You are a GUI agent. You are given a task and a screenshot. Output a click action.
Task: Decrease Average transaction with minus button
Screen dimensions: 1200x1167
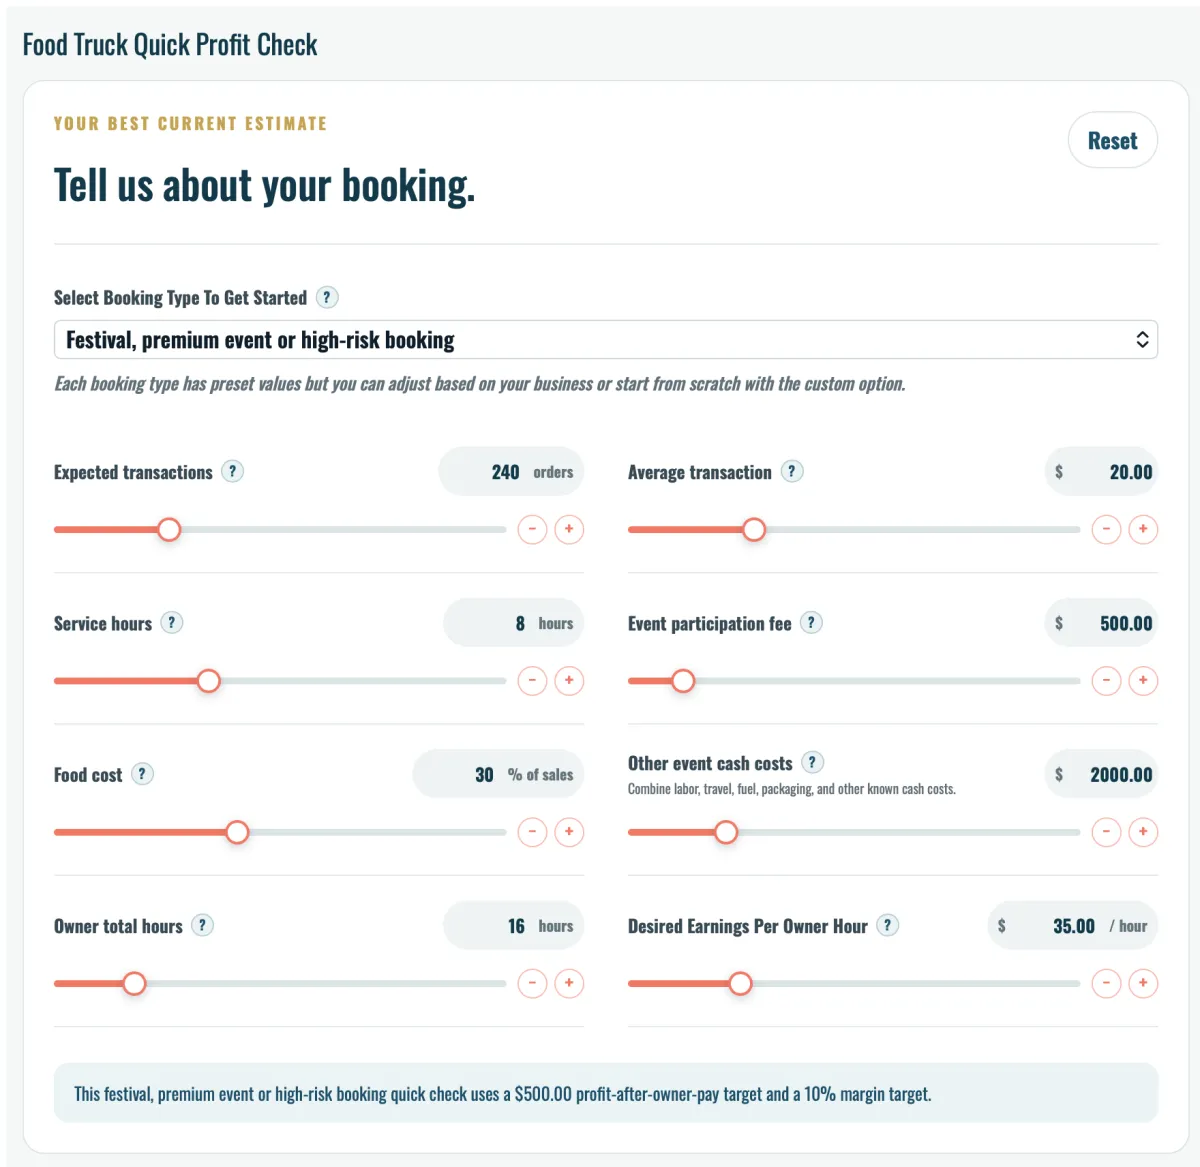(x=1106, y=529)
